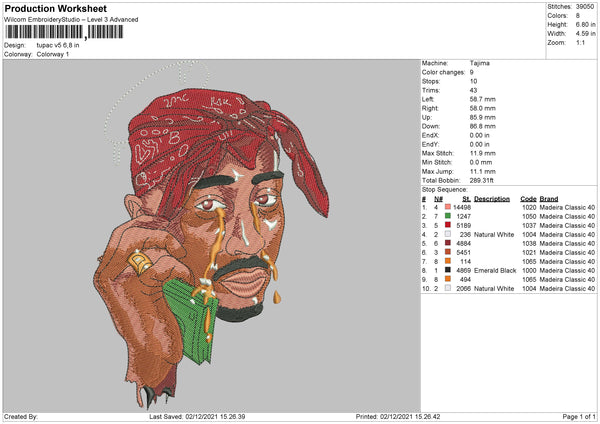Click the Max Jump value 11.1 mm
The image size is (600, 424).
pyautogui.click(x=483, y=171)
